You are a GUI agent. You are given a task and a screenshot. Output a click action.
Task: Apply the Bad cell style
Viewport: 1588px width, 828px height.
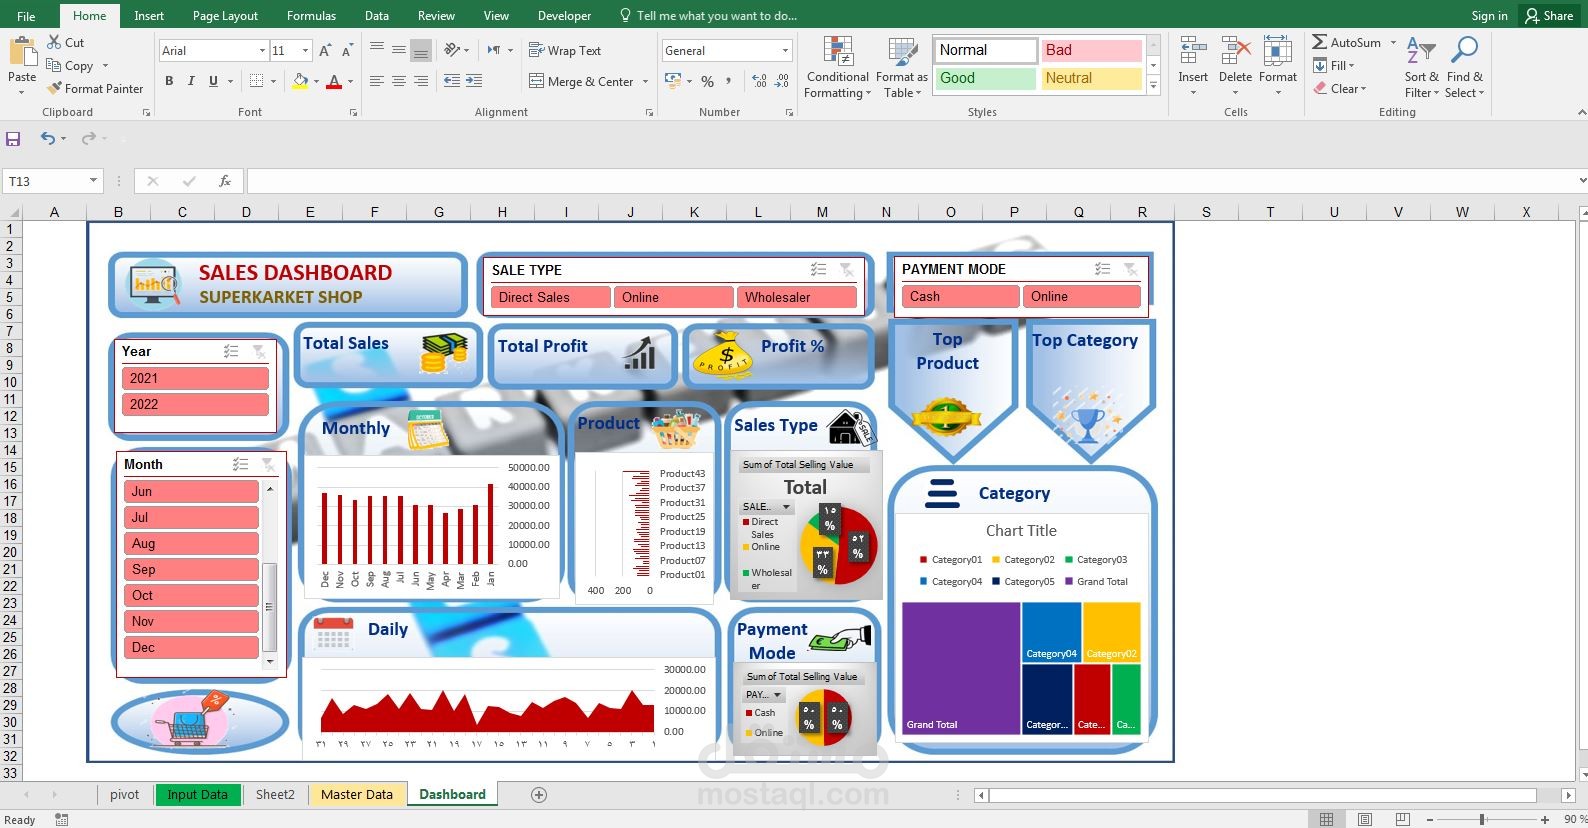[1091, 50]
